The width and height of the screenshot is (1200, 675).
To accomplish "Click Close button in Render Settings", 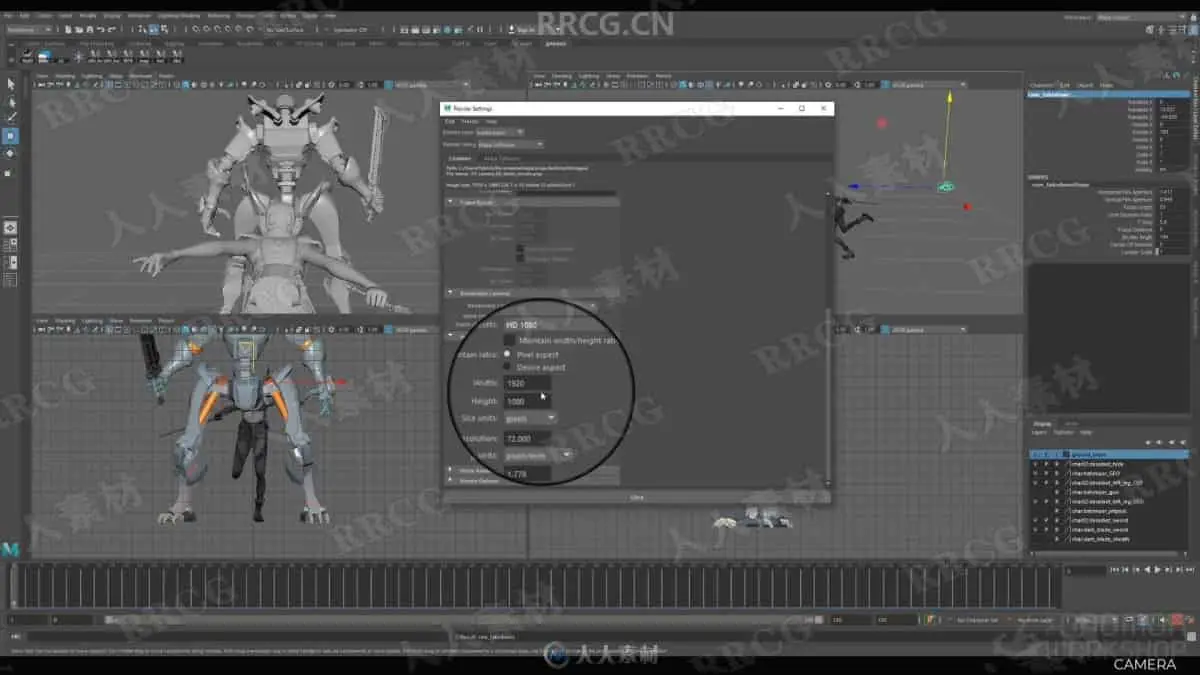I will 636,497.
